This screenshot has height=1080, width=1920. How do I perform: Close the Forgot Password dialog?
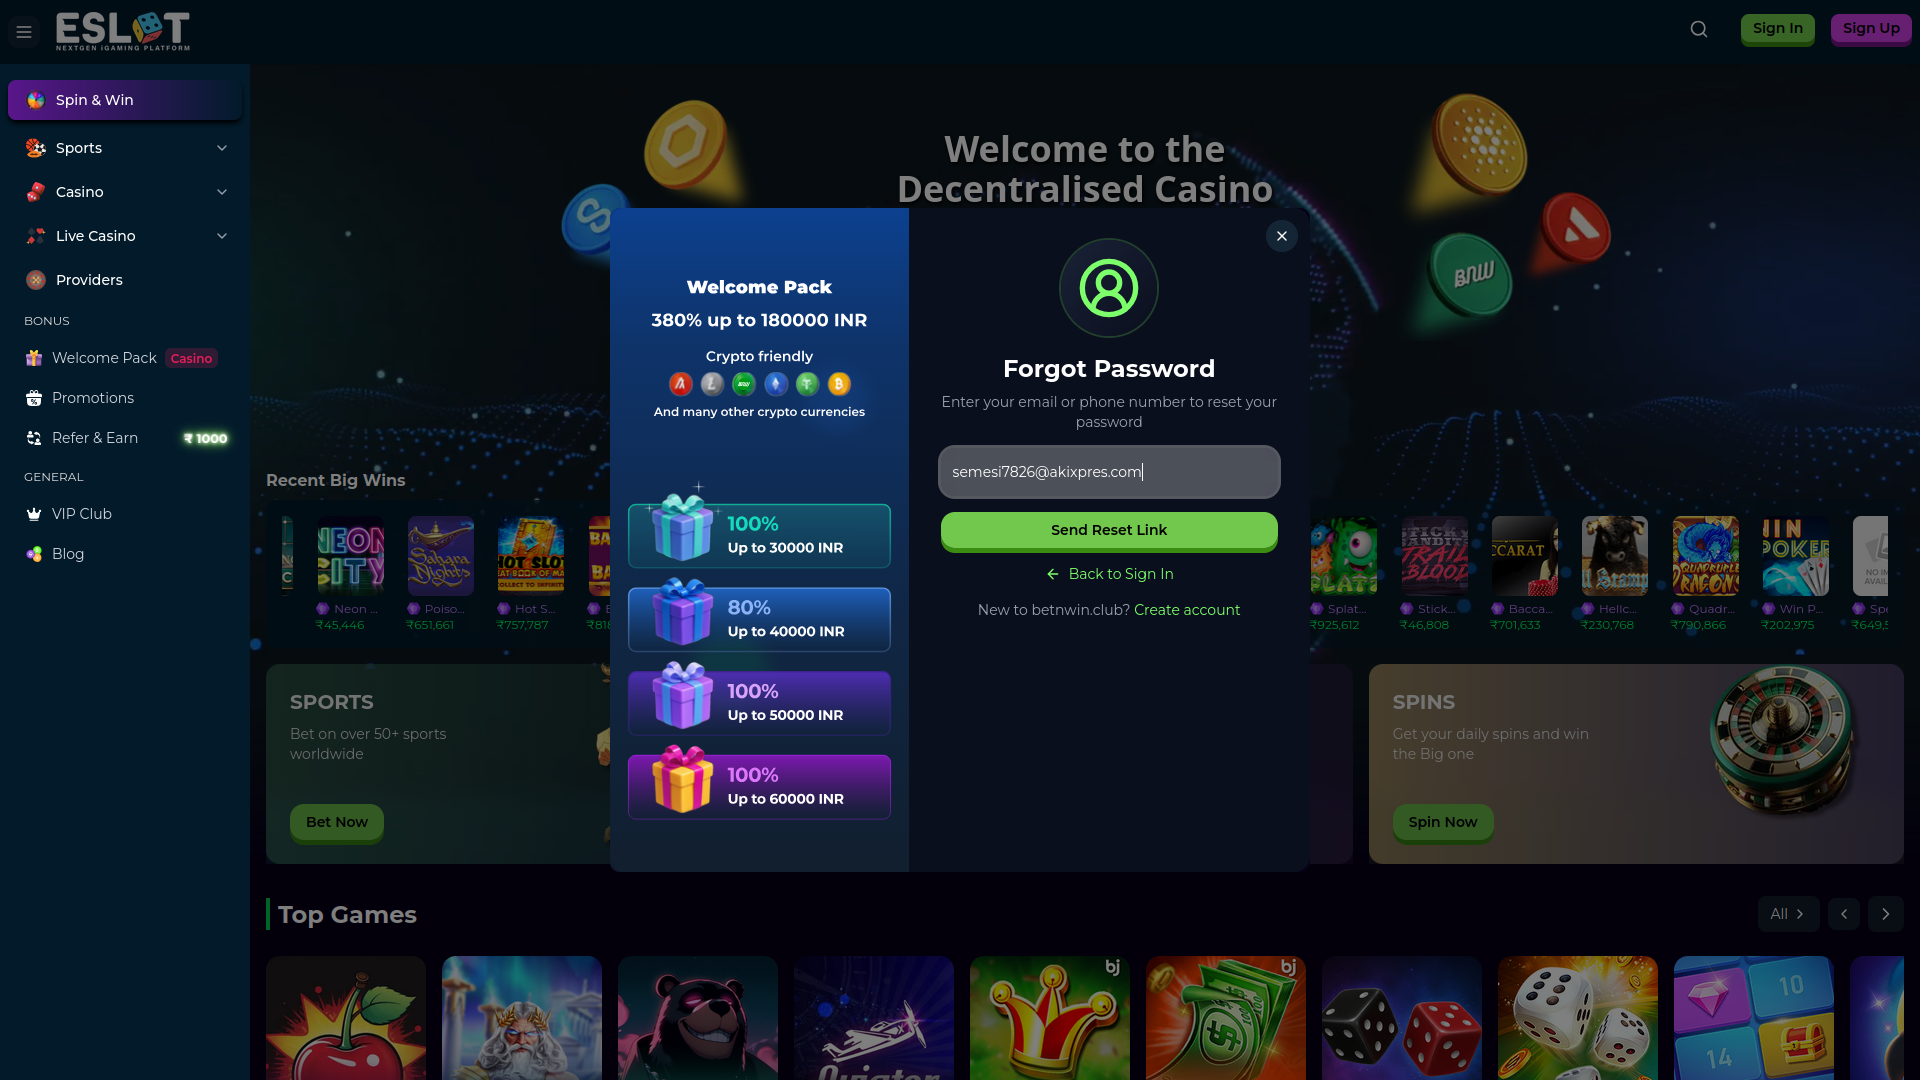1282,236
